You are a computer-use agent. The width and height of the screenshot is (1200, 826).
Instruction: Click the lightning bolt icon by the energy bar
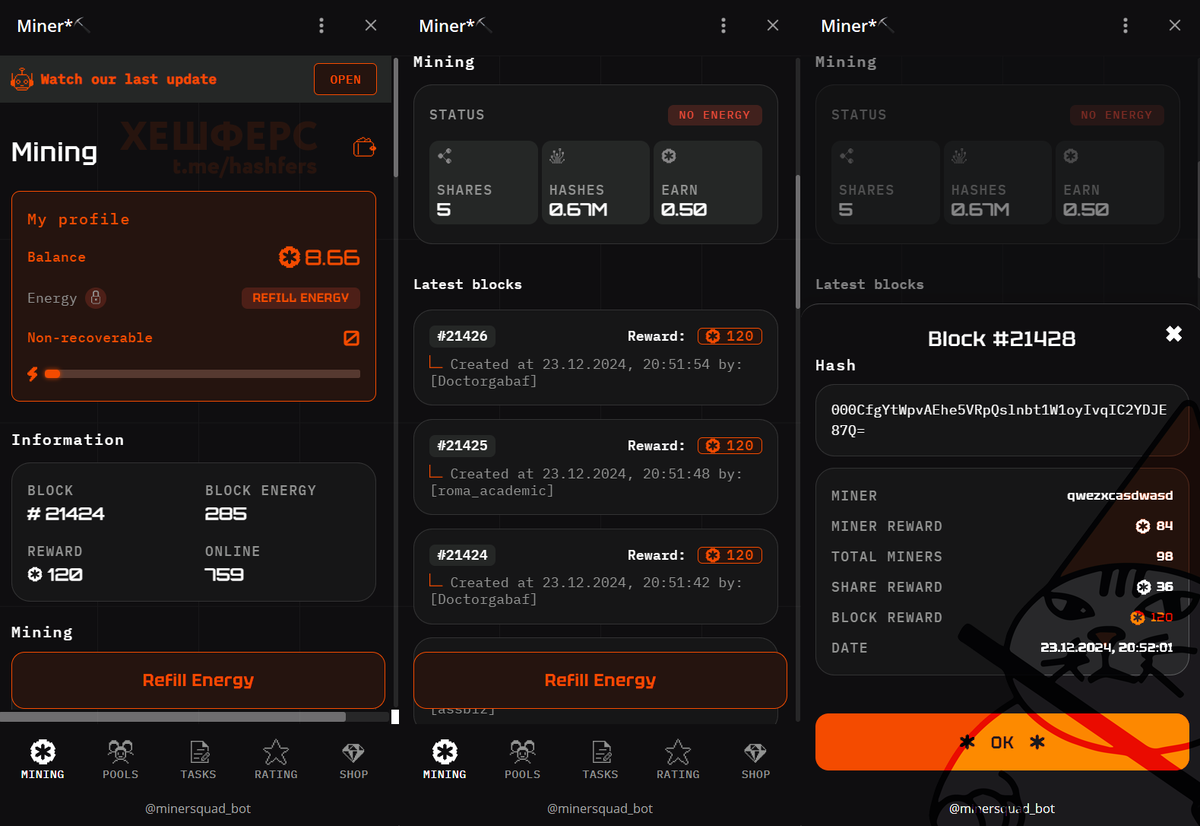[x=32, y=374]
